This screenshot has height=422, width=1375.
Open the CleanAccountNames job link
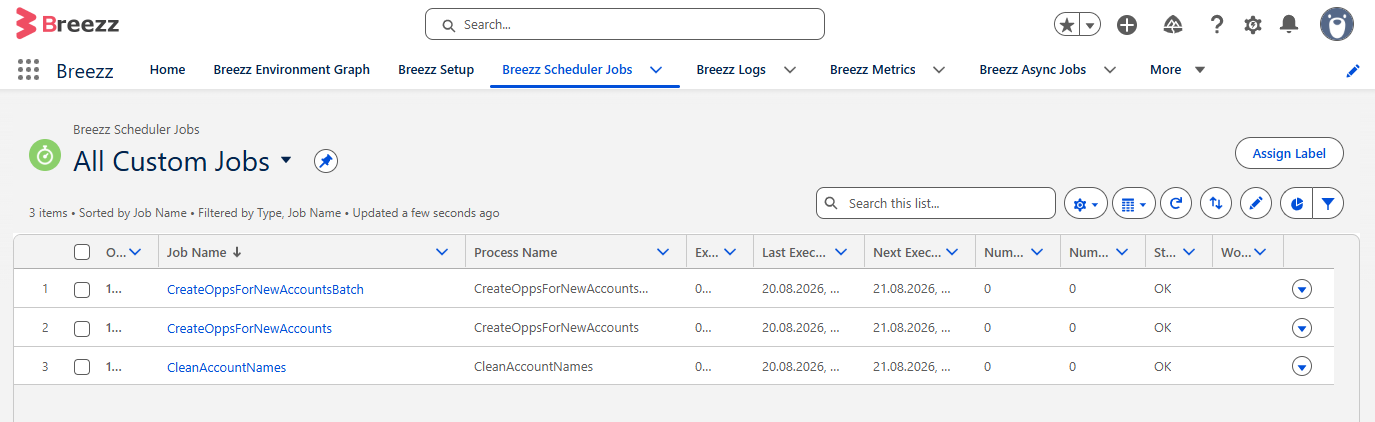click(226, 367)
